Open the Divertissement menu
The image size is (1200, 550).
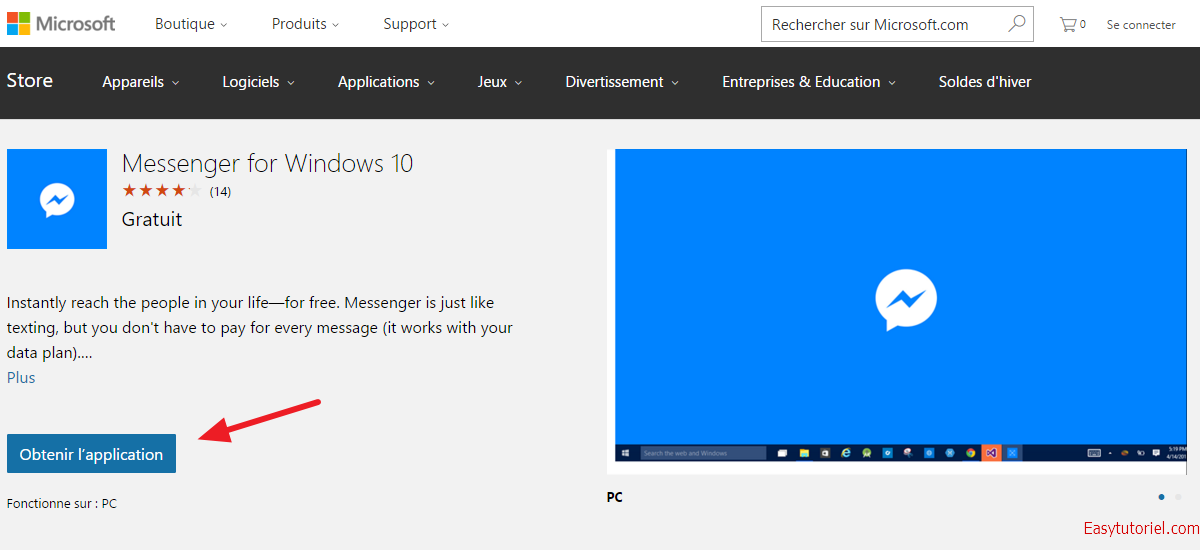point(621,82)
